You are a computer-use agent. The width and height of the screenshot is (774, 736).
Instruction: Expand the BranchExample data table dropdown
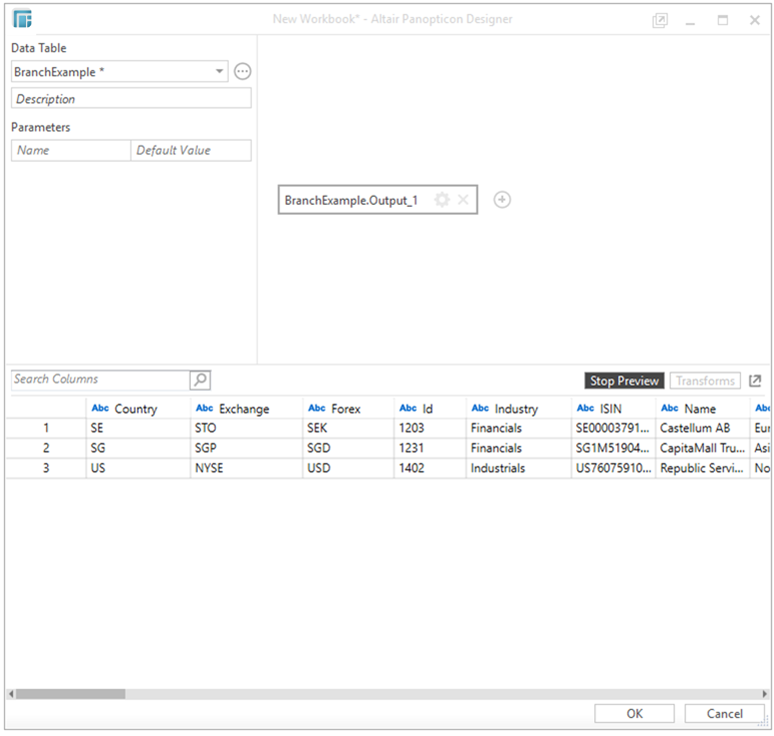(220, 72)
